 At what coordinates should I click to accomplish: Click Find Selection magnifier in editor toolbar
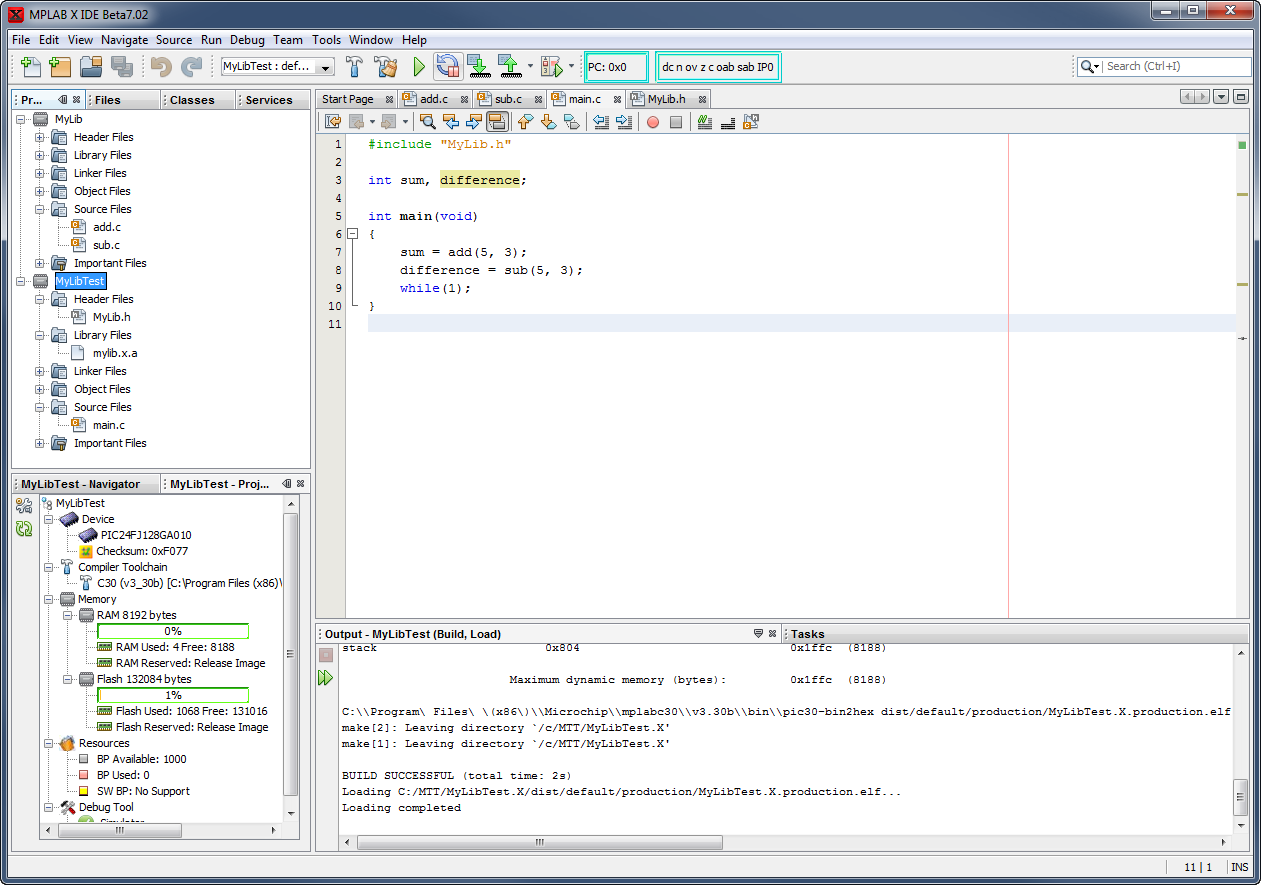coord(427,122)
